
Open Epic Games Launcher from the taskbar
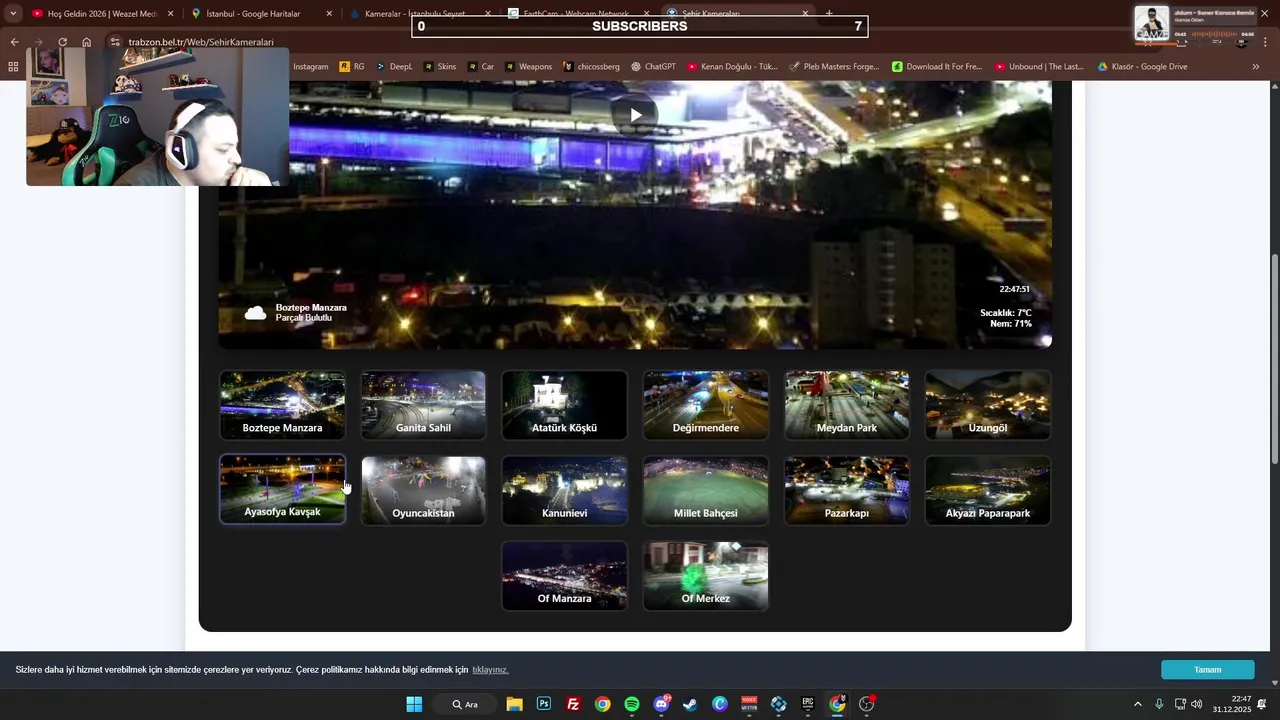[808, 704]
